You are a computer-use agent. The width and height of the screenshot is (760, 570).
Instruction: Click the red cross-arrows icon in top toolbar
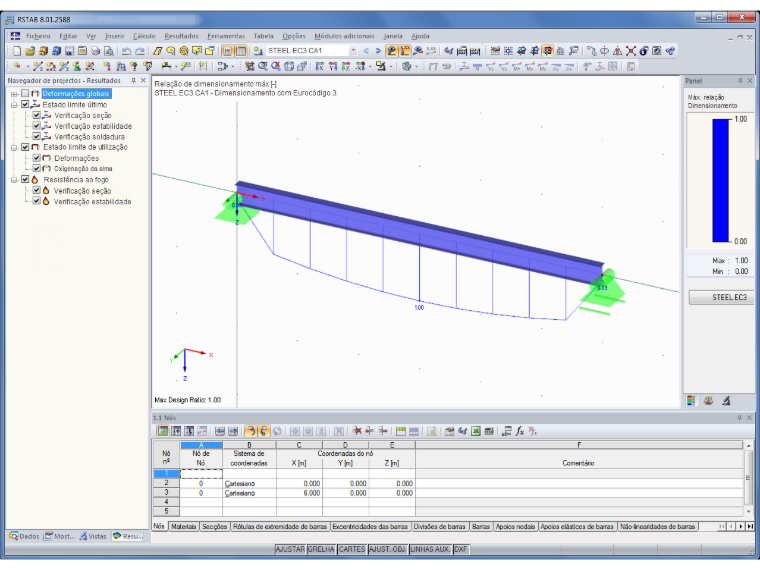[631, 51]
